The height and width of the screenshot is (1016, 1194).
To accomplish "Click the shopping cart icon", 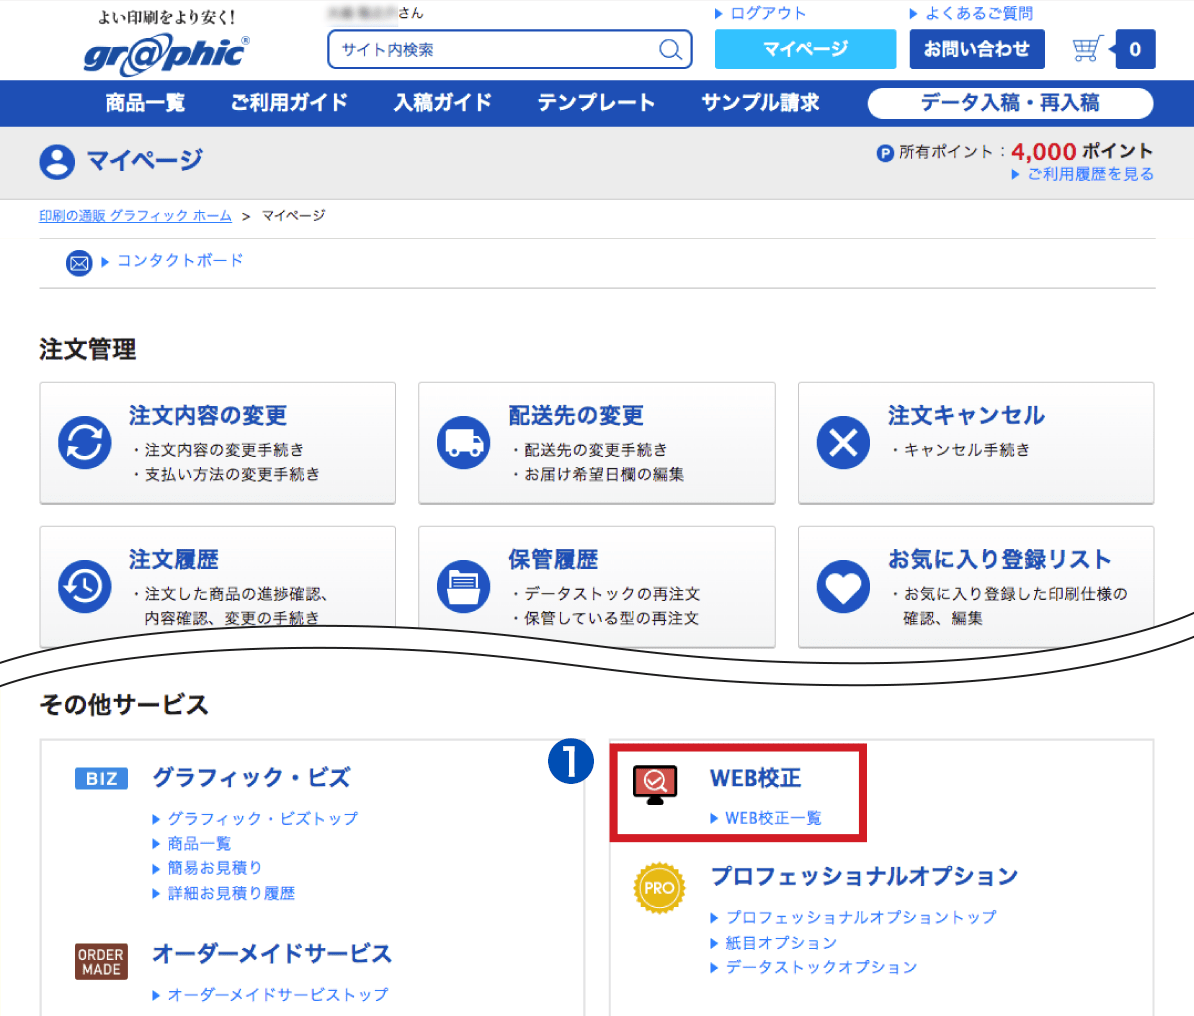I will [x=1087, y=49].
